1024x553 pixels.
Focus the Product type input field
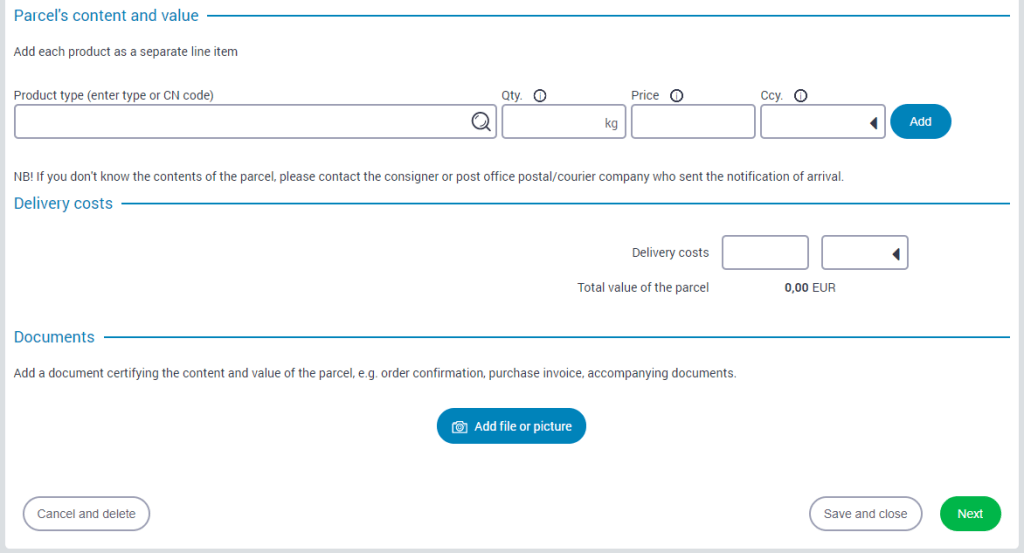(x=240, y=122)
